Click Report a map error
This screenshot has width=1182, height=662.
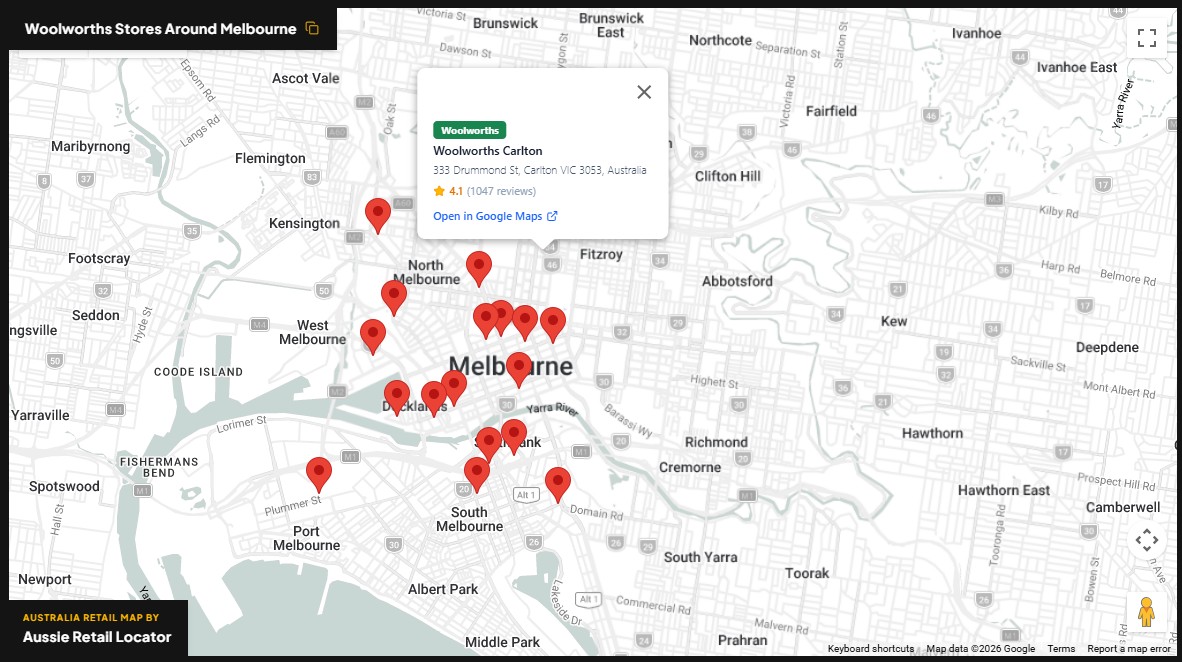pos(1128,648)
